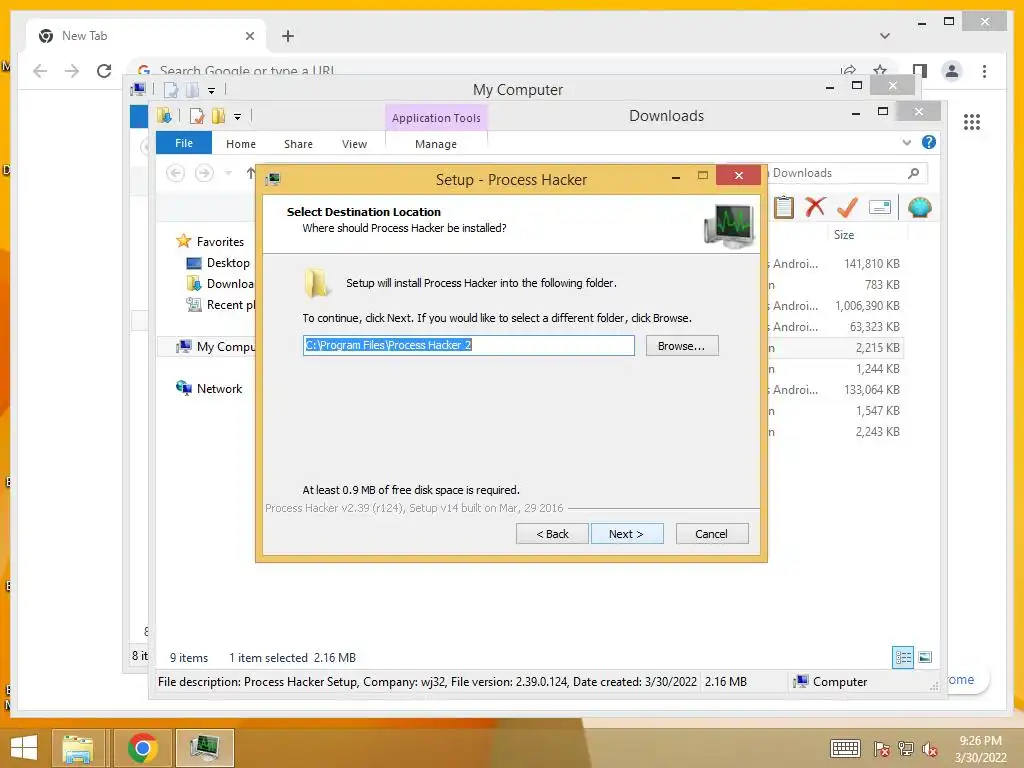
Task: Browse for a different install folder
Action: (x=682, y=345)
